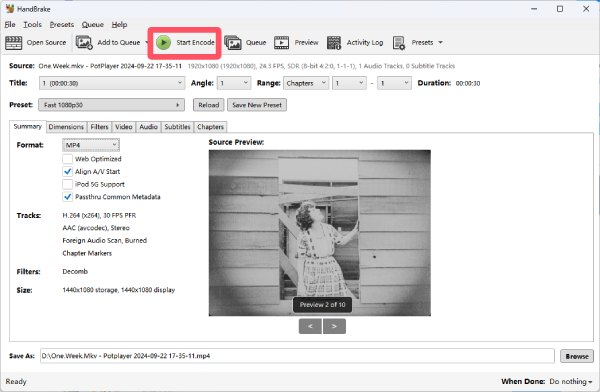Minimize the HandBrake window
Viewport: 600px width, 392px height.
point(534,8)
